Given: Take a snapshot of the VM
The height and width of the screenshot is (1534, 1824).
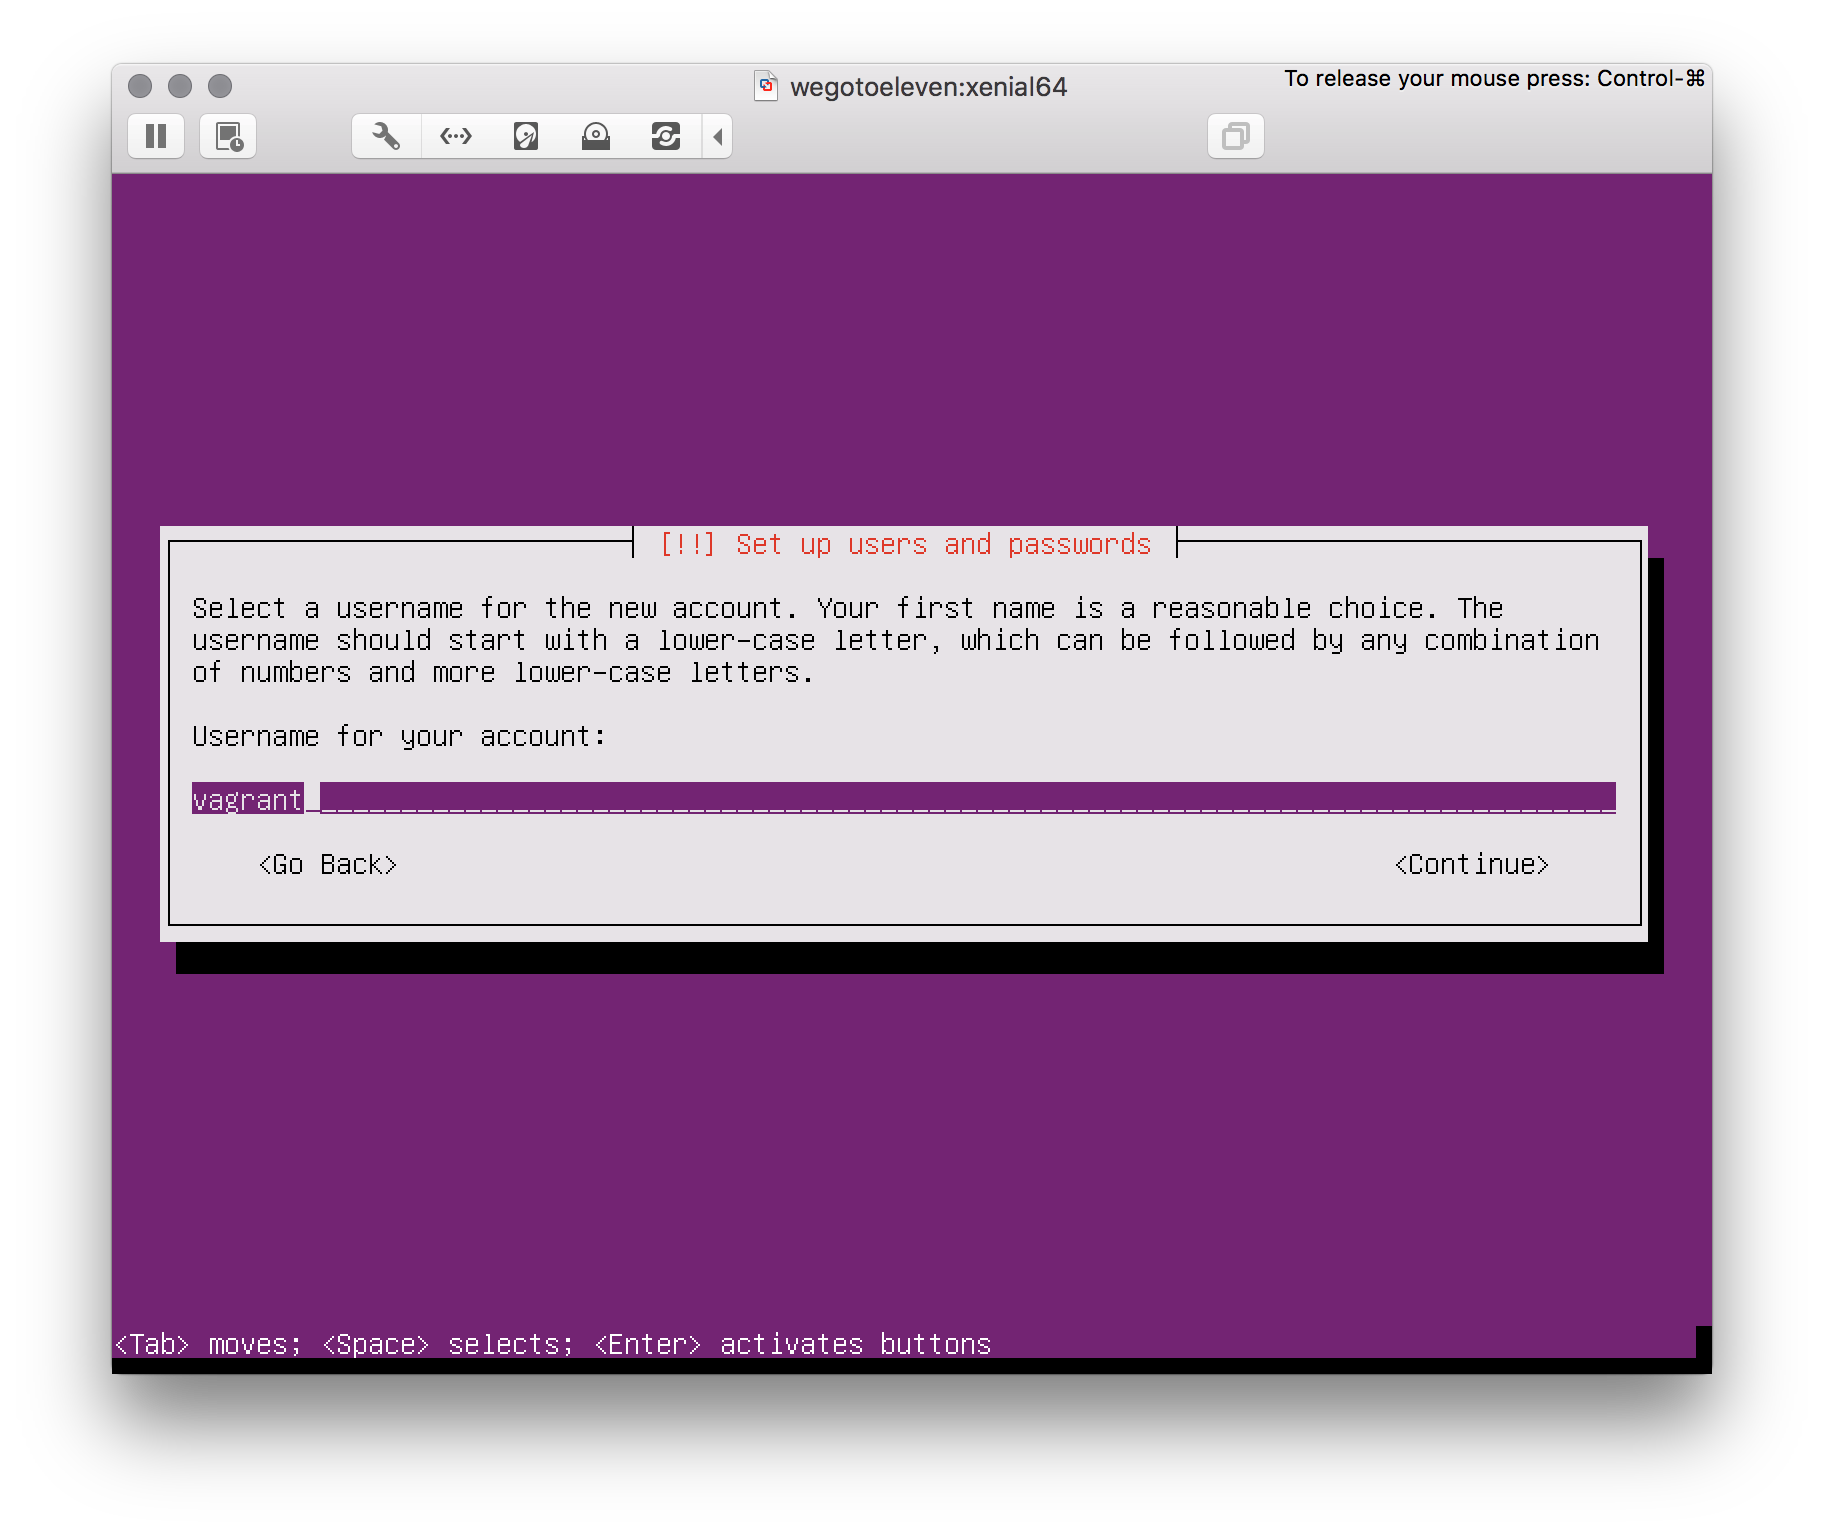Looking at the screenshot, I should coord(229,136).
